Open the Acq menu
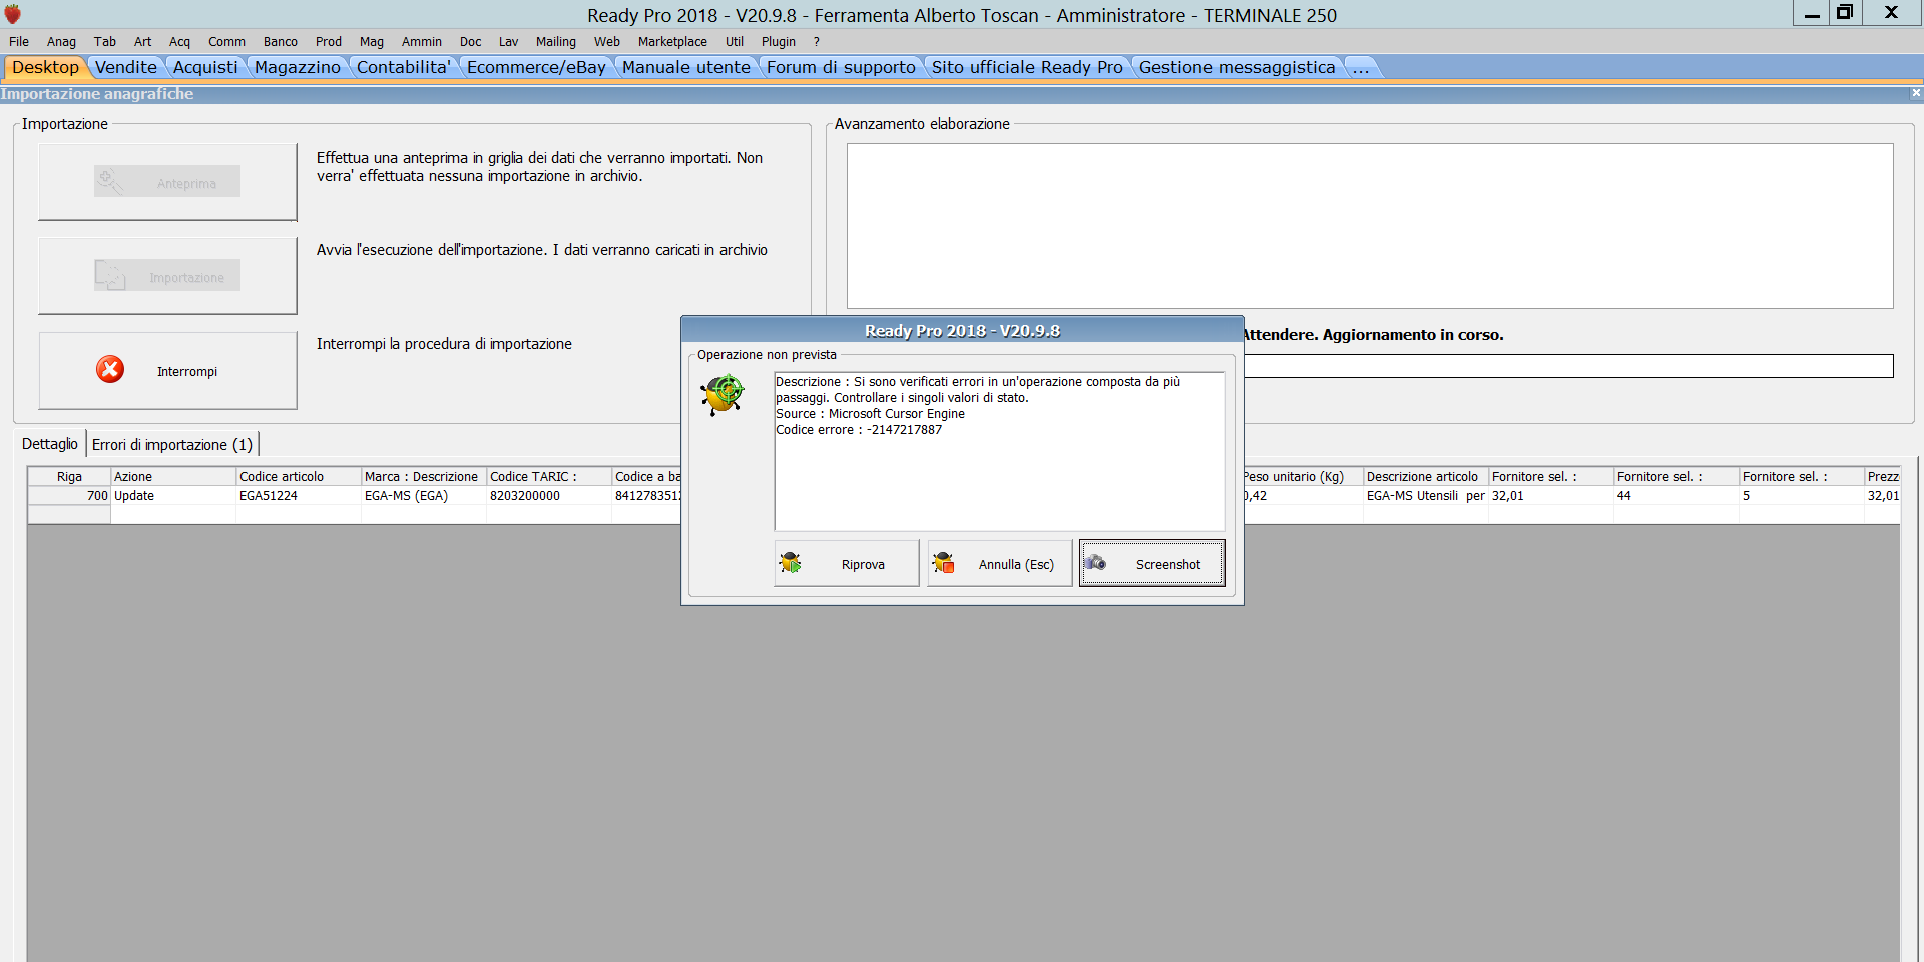The width and height of the screenshot is (1924, 962). pyautogui.click(x=179, y=42)
